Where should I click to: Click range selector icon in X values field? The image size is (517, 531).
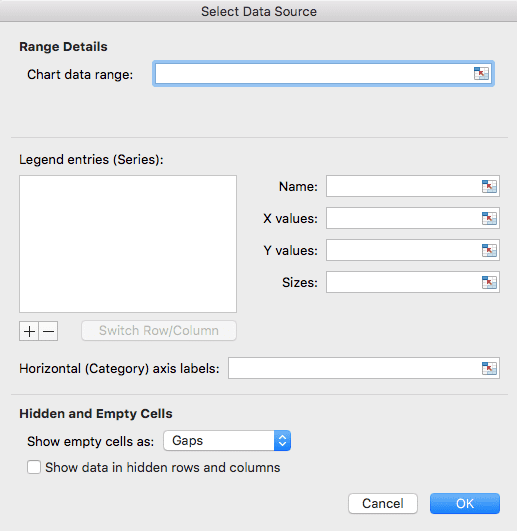[x=489, y=218]
